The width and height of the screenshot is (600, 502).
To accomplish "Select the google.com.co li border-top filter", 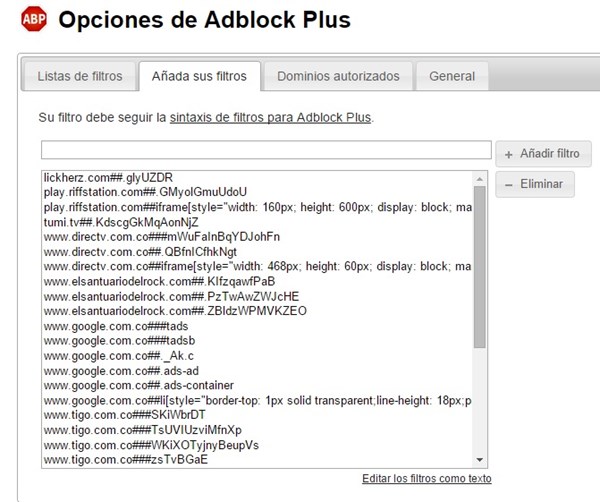I will pyautogui.click(x=258, y=401).
